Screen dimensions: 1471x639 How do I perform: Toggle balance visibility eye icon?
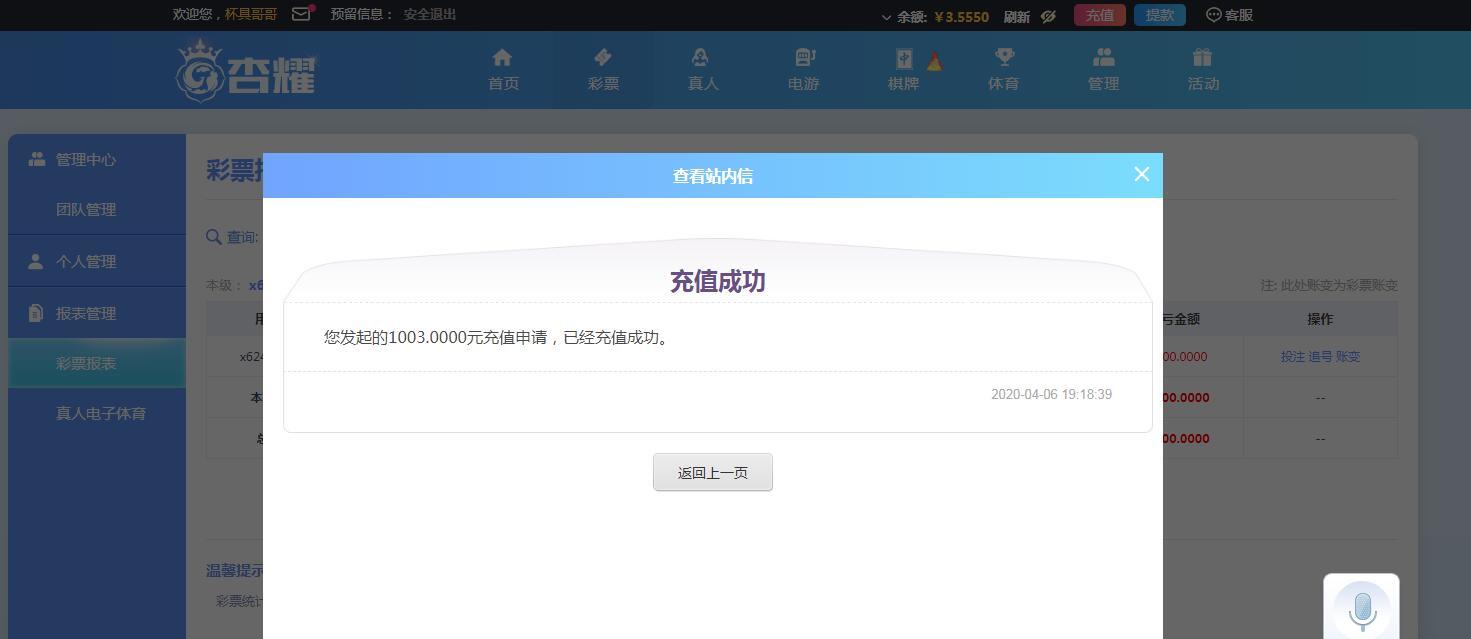1048,16
